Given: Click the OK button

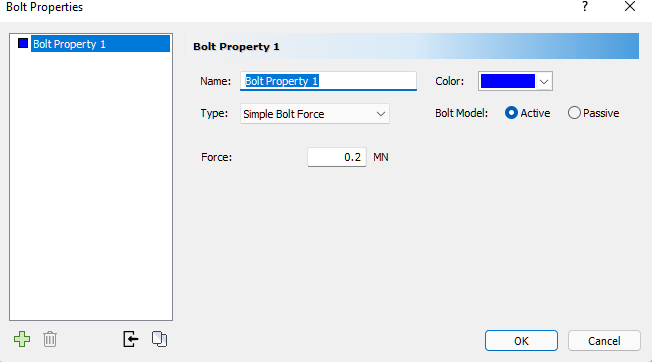Looking at the screenshot, I should coord(521,341).
